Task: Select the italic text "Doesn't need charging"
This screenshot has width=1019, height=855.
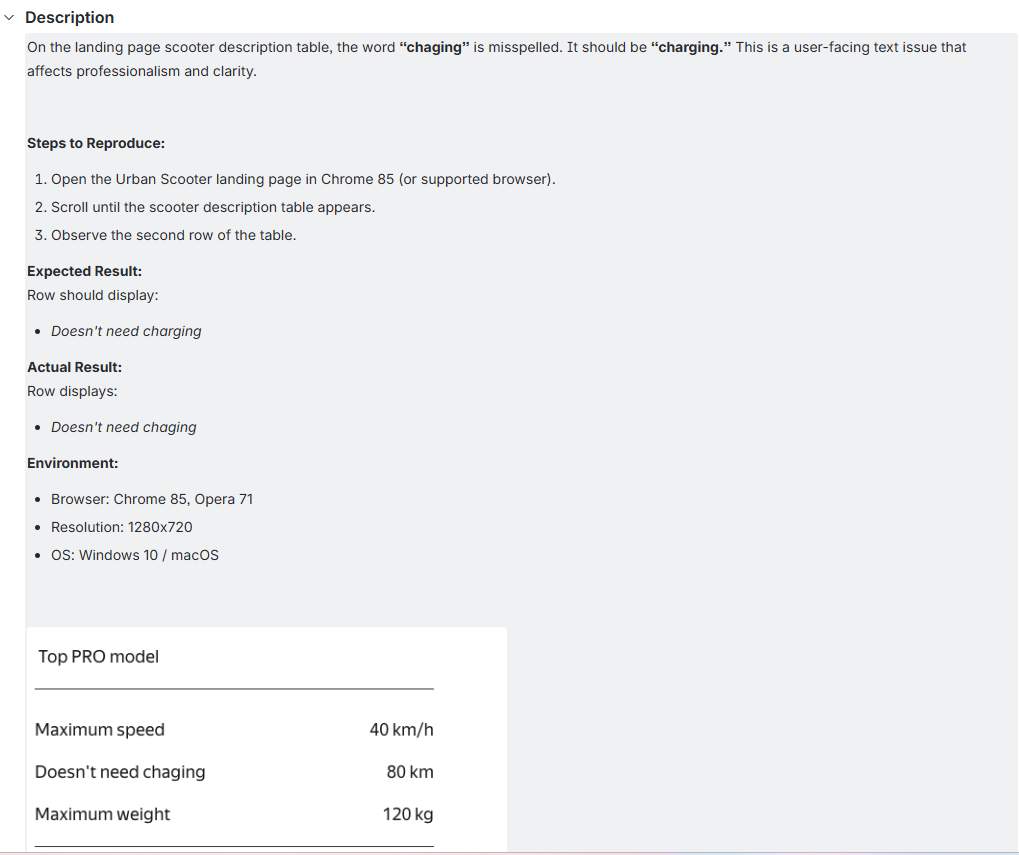Action: pos(126,331)
